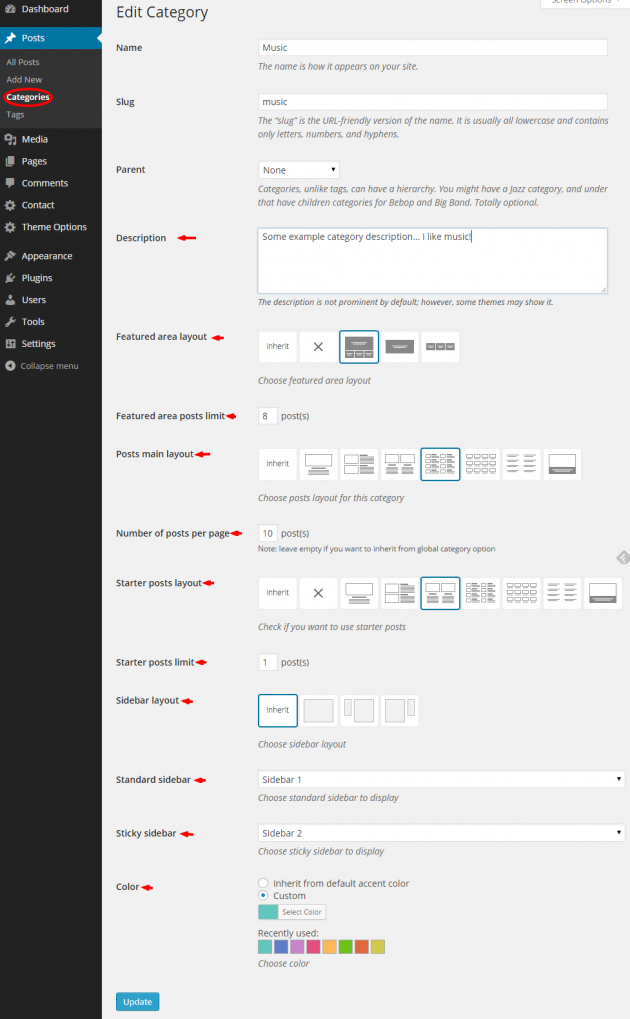Open the Parent category dropdown
The height and width of the screenshot is (1019, 630).
tap(298, 170)
